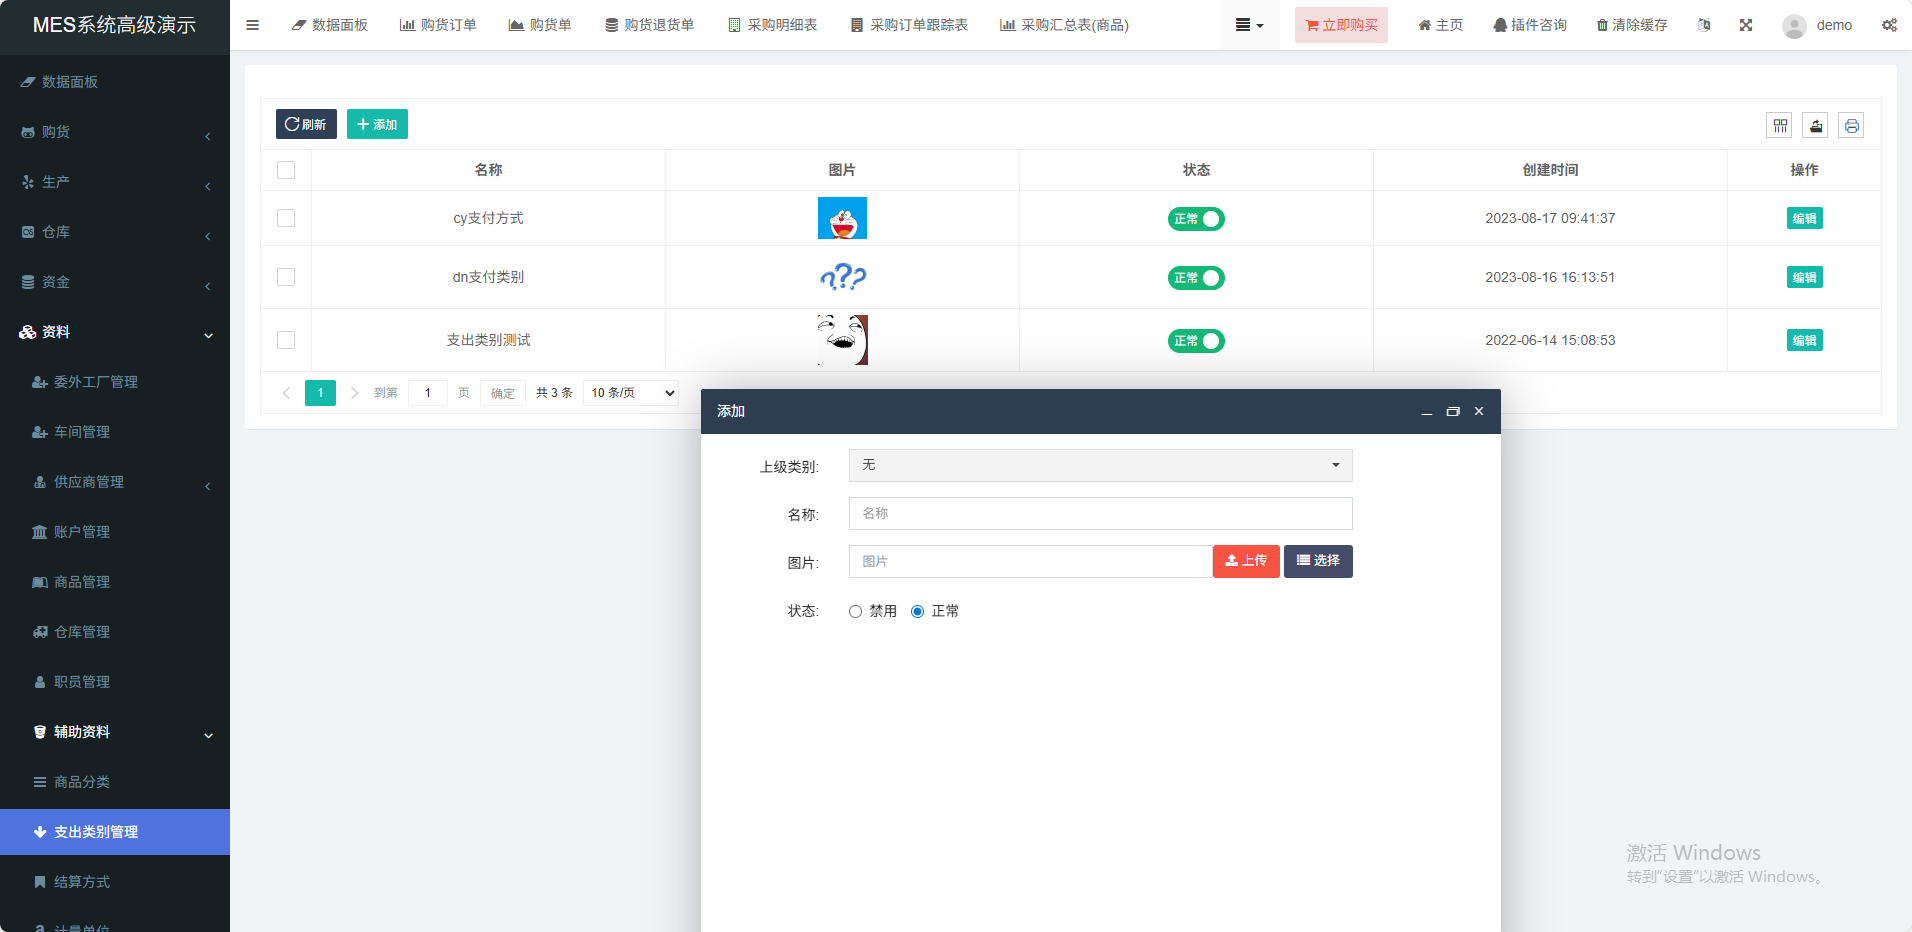Click the 名称 input field in dialog
Image resolution: width=1912 pixels, height=932 pixels.
click(x=1100, y=513)
